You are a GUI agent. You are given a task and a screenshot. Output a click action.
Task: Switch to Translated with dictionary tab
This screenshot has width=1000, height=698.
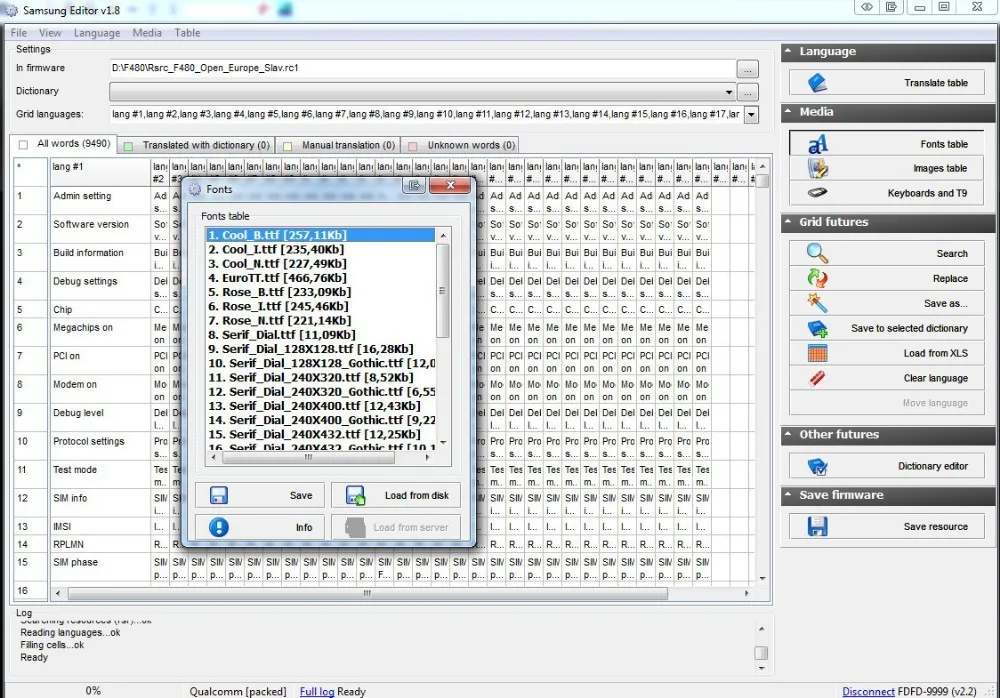point(197,145)
